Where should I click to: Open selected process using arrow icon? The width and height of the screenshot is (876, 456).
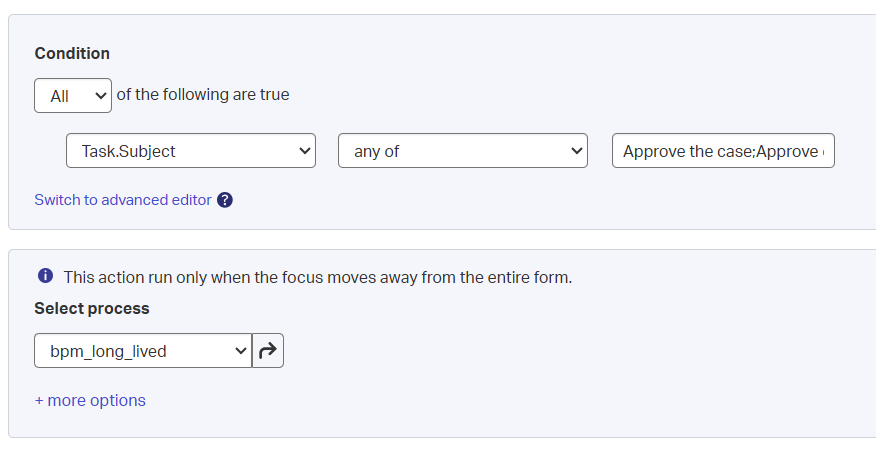(x=268, y=351)
